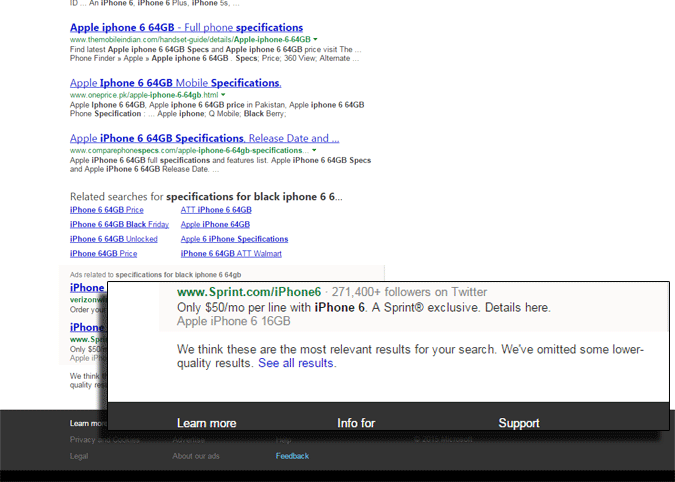Click related search 'iPhone 6 64GB Black Friday'
This screenshot has height=482, width=675.
(120, 225)
